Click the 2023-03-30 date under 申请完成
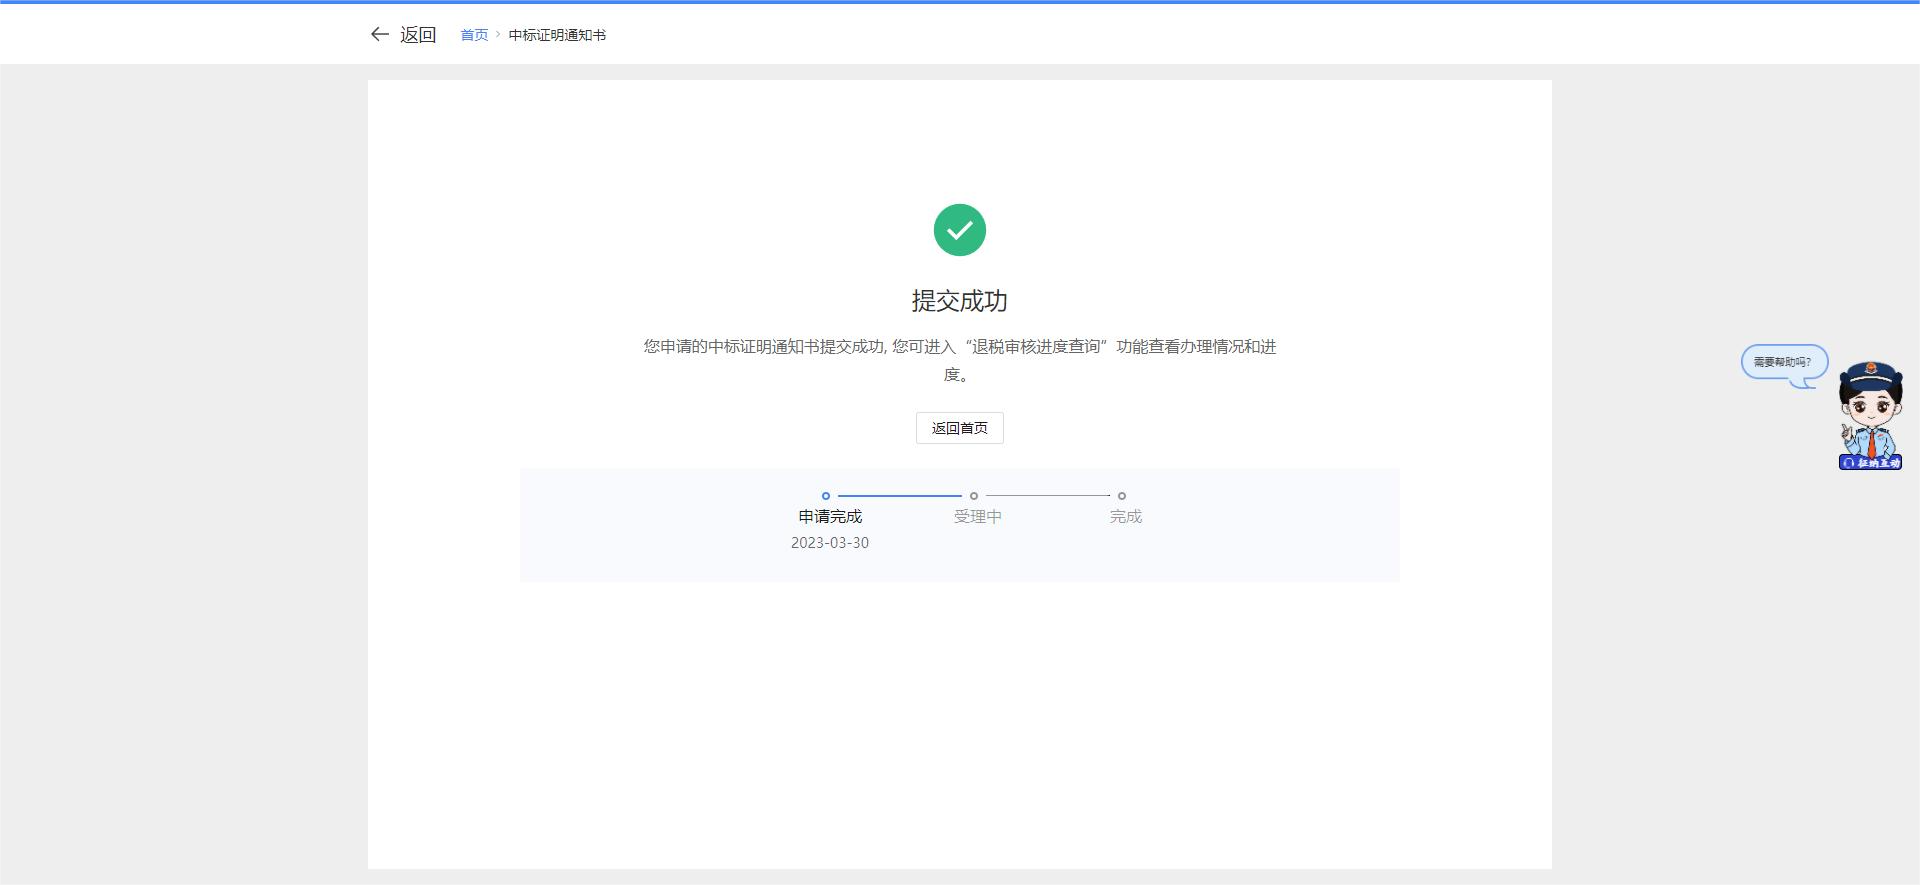The width and height of the screenshot is (1920, 885). point(830,543)
